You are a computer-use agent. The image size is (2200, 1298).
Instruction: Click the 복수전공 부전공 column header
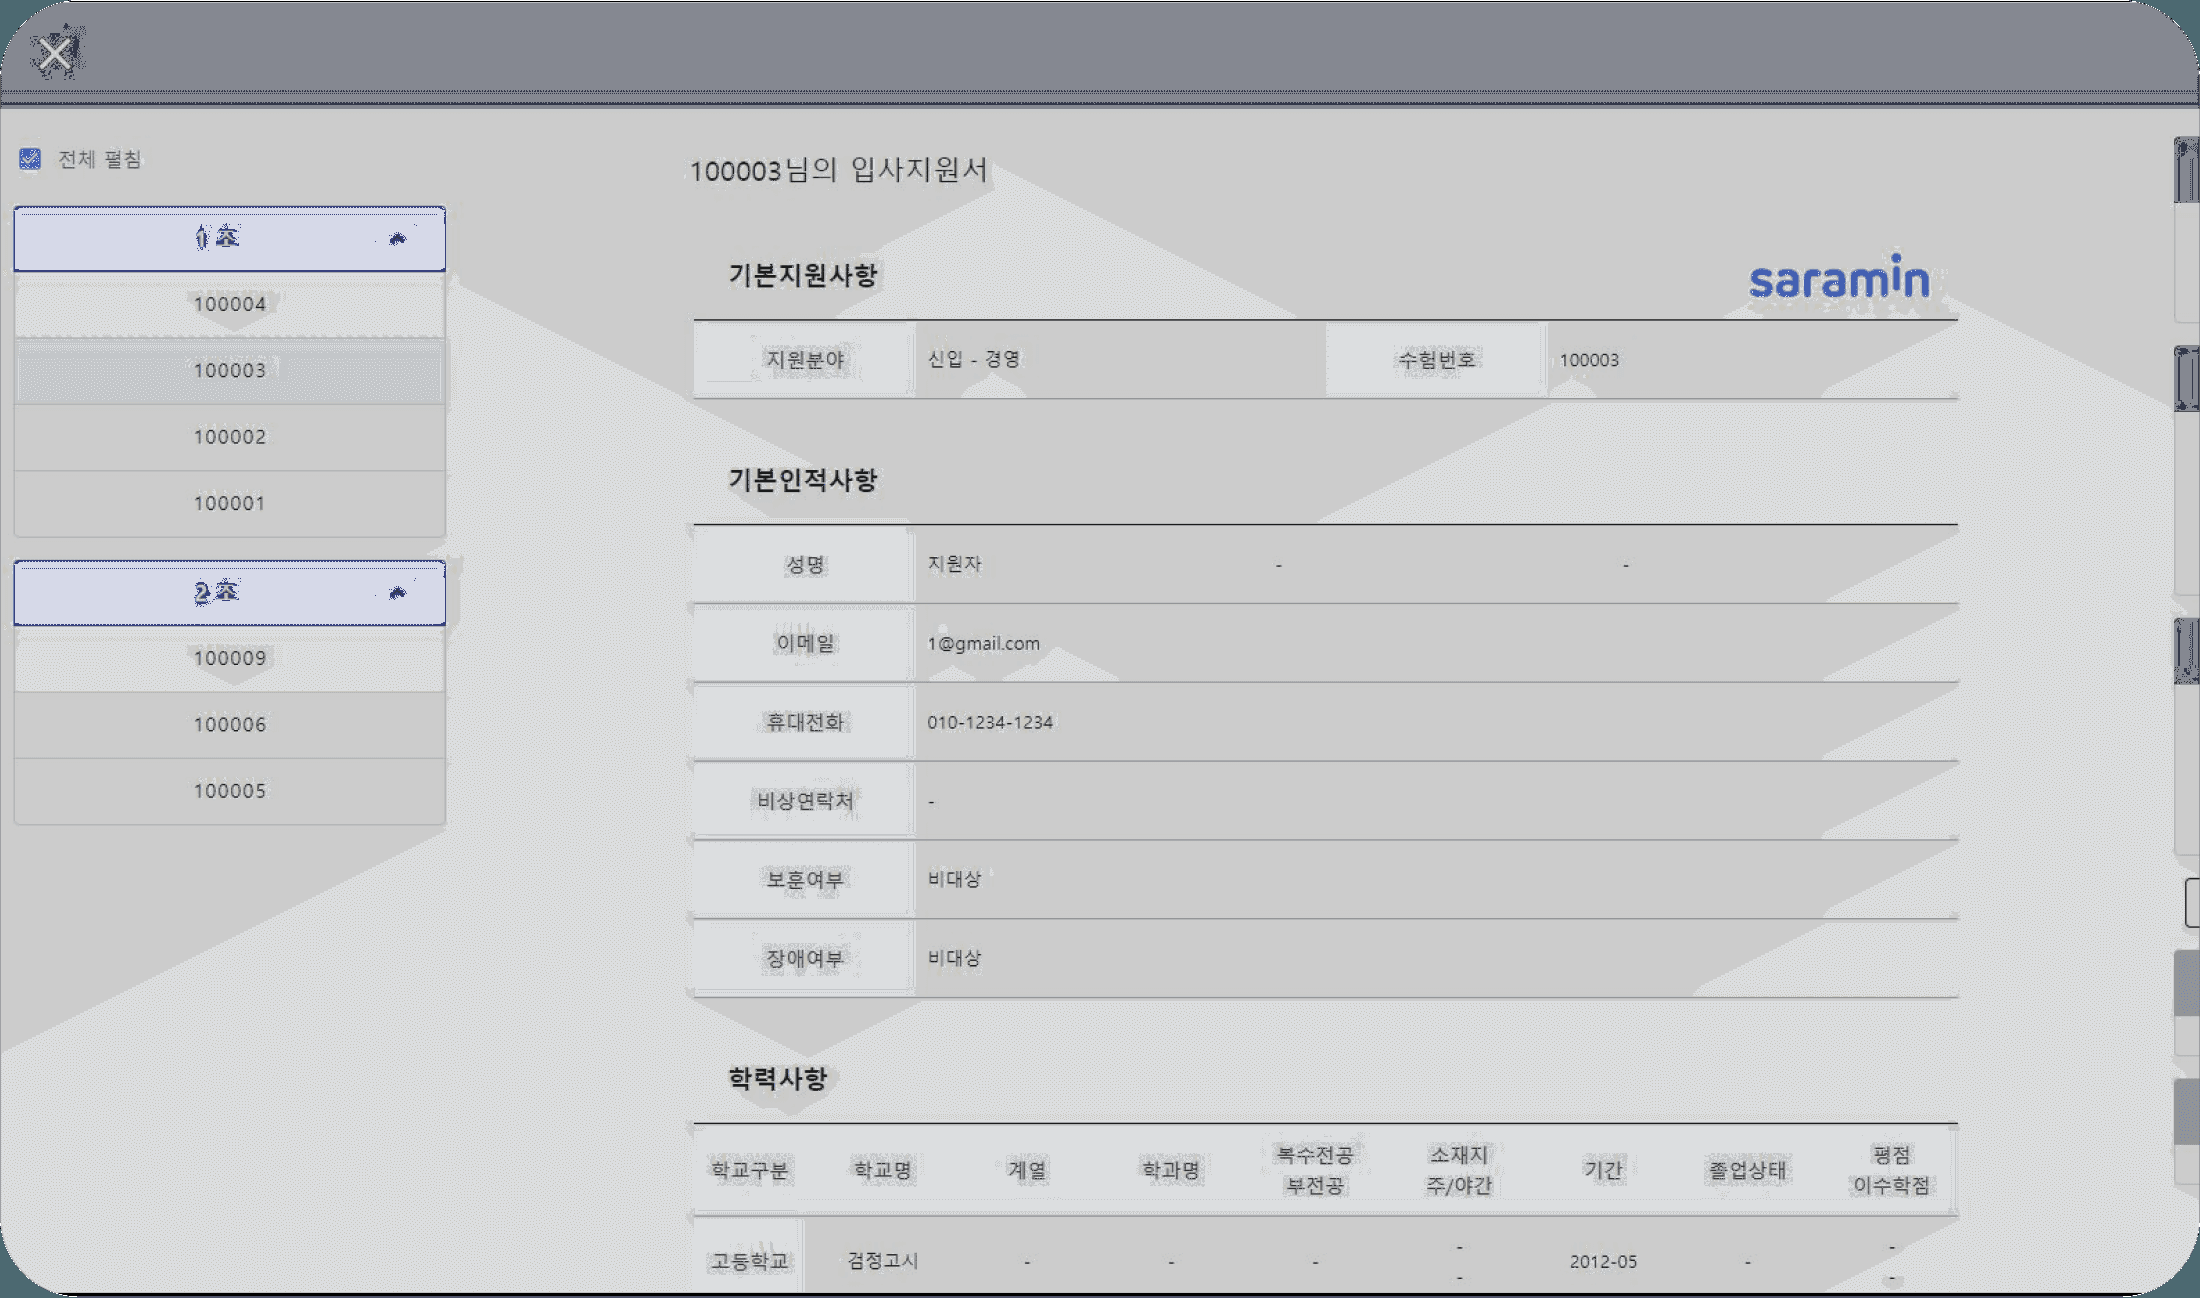click(1315, 1170)
